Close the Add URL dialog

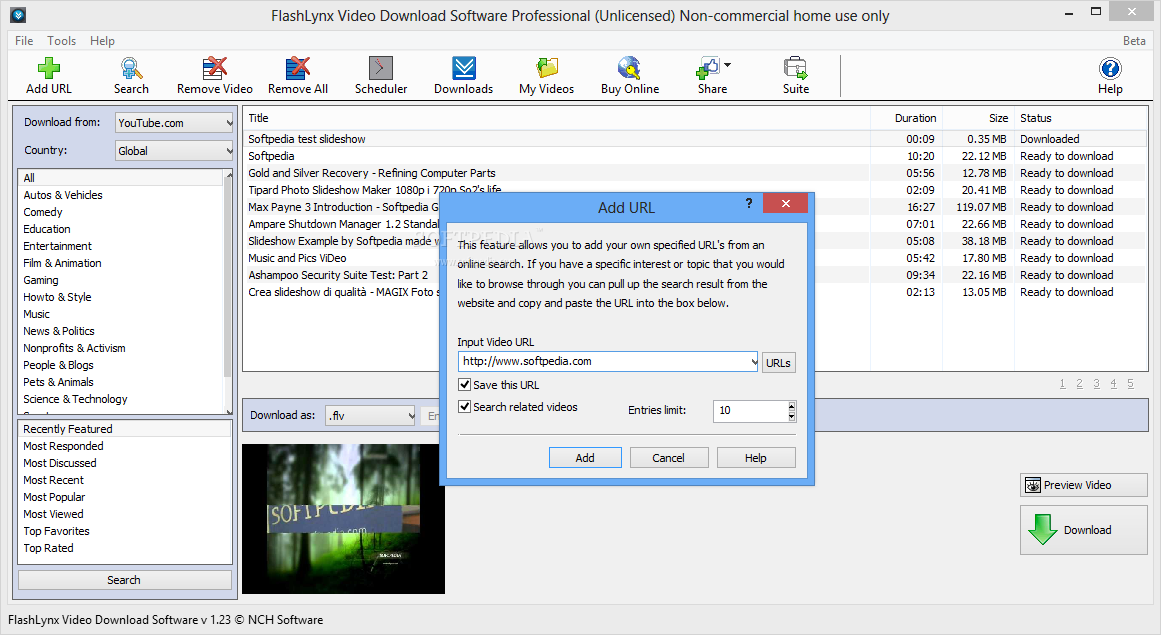(x=786, y=203)
